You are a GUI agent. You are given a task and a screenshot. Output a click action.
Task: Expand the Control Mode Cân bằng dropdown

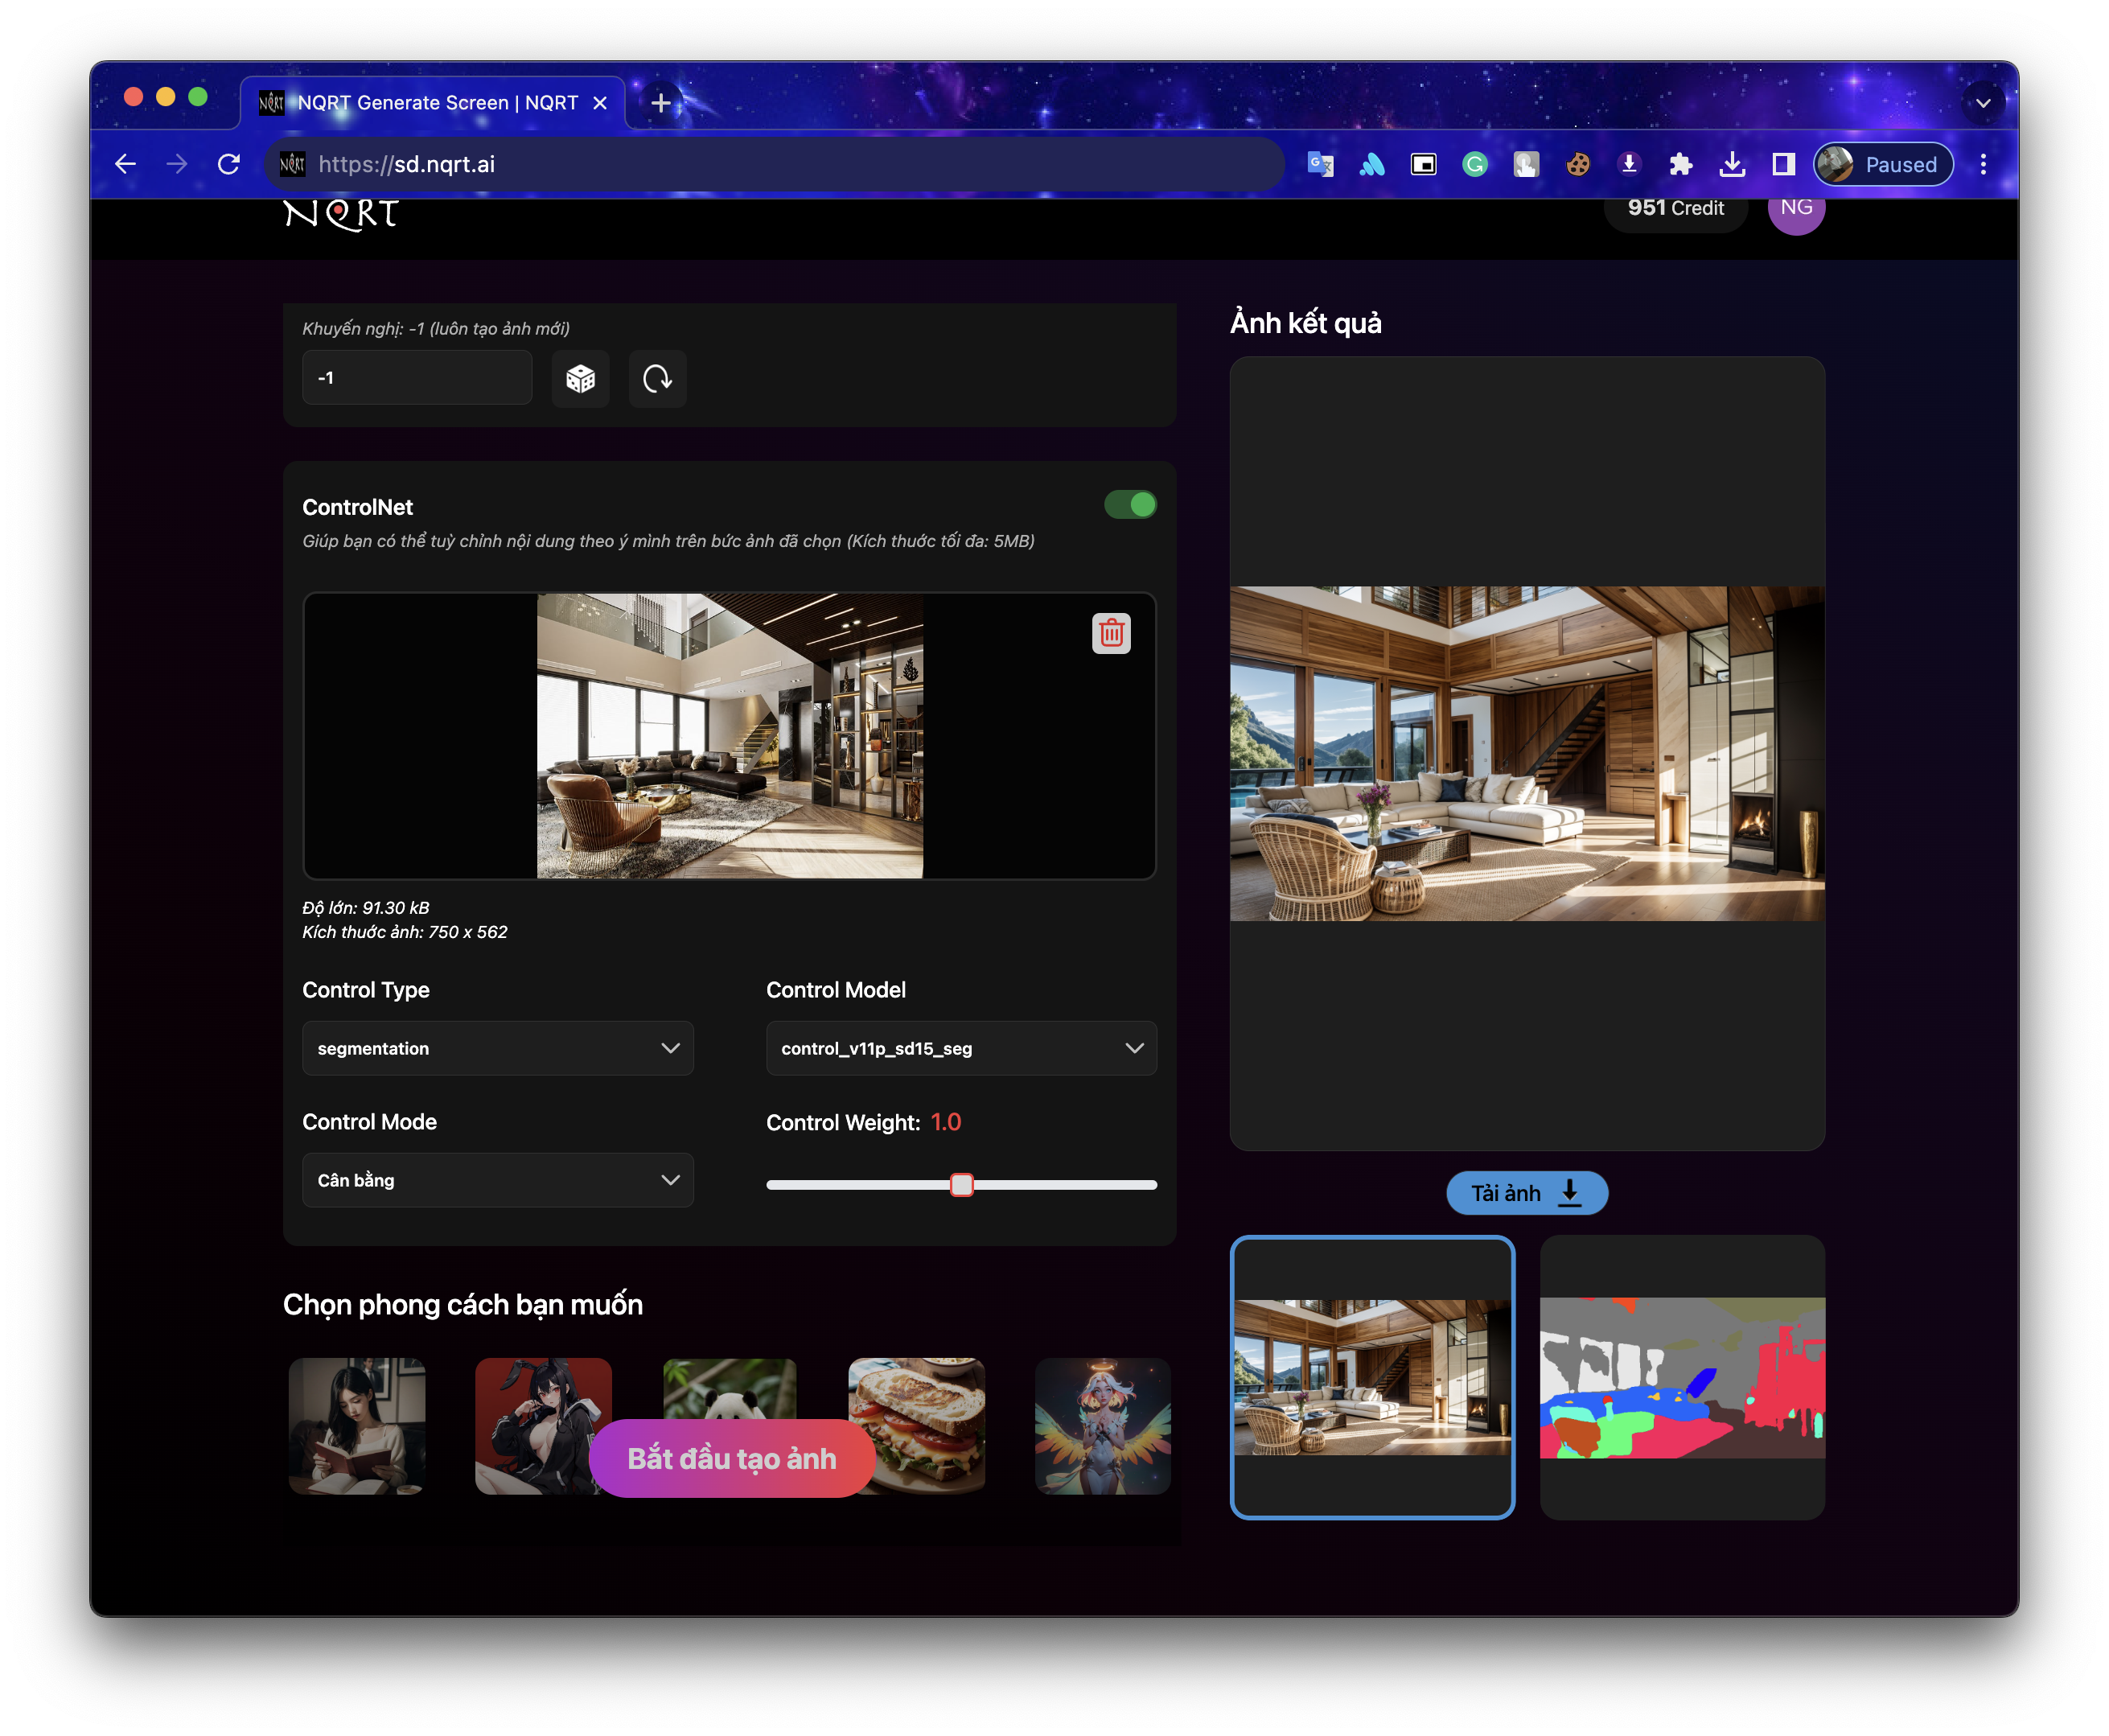[x=497, y=1180]
